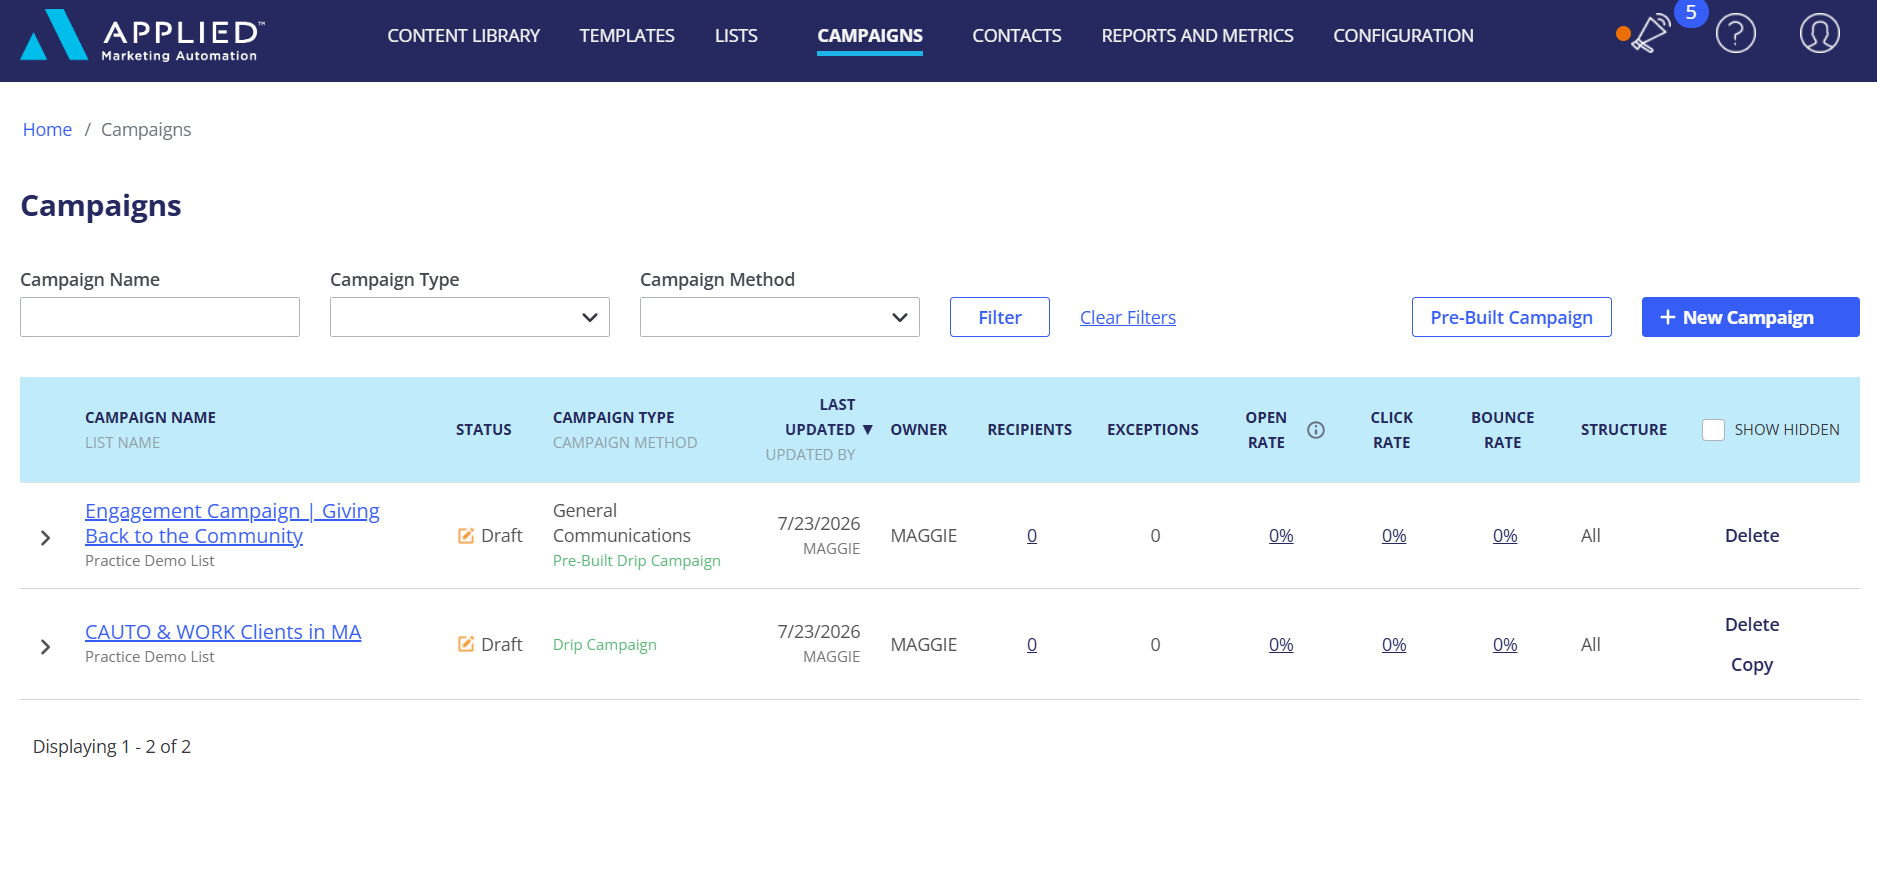The height and width of the screenshot is (872, 1877).
Task: Click bounce rate 0% for CAUTO & WORK
Action: coord(1505,645)
